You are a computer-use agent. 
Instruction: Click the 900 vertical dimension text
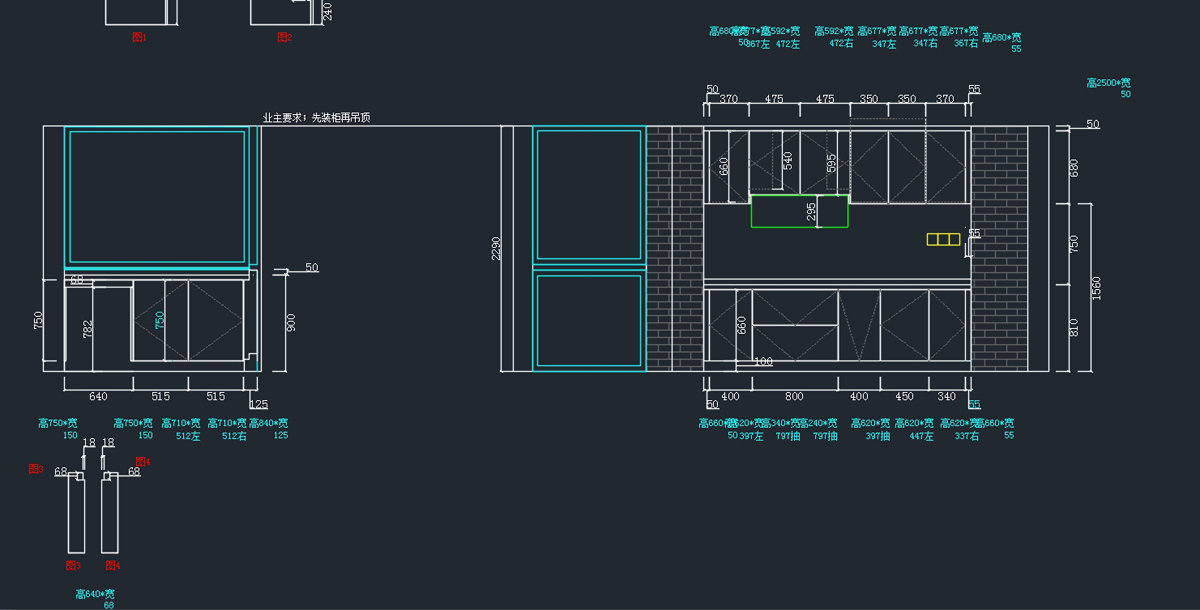291,320
